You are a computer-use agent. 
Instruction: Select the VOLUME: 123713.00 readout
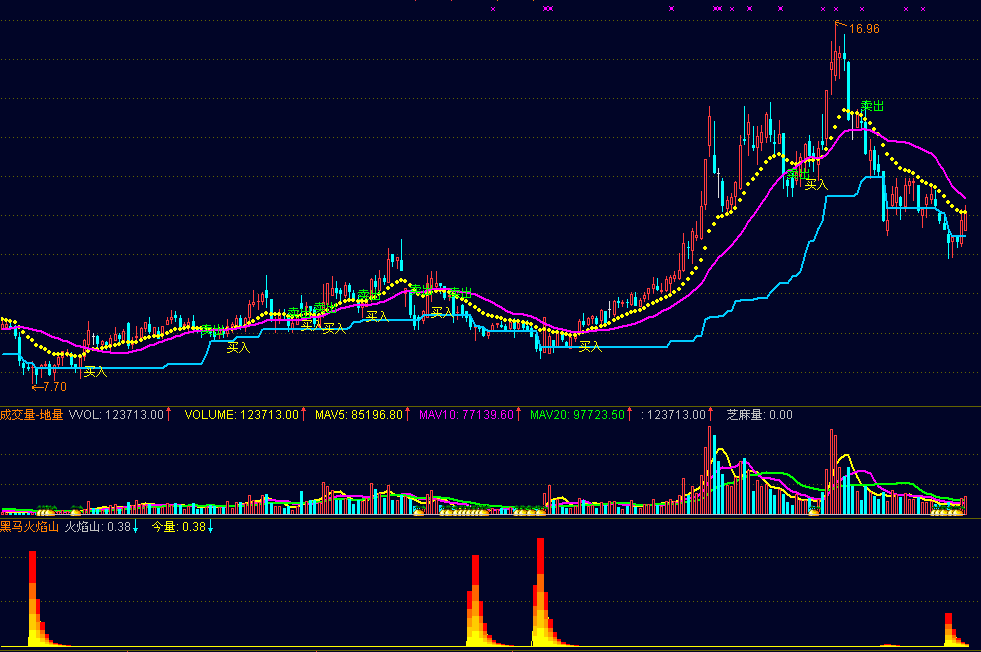241,415
